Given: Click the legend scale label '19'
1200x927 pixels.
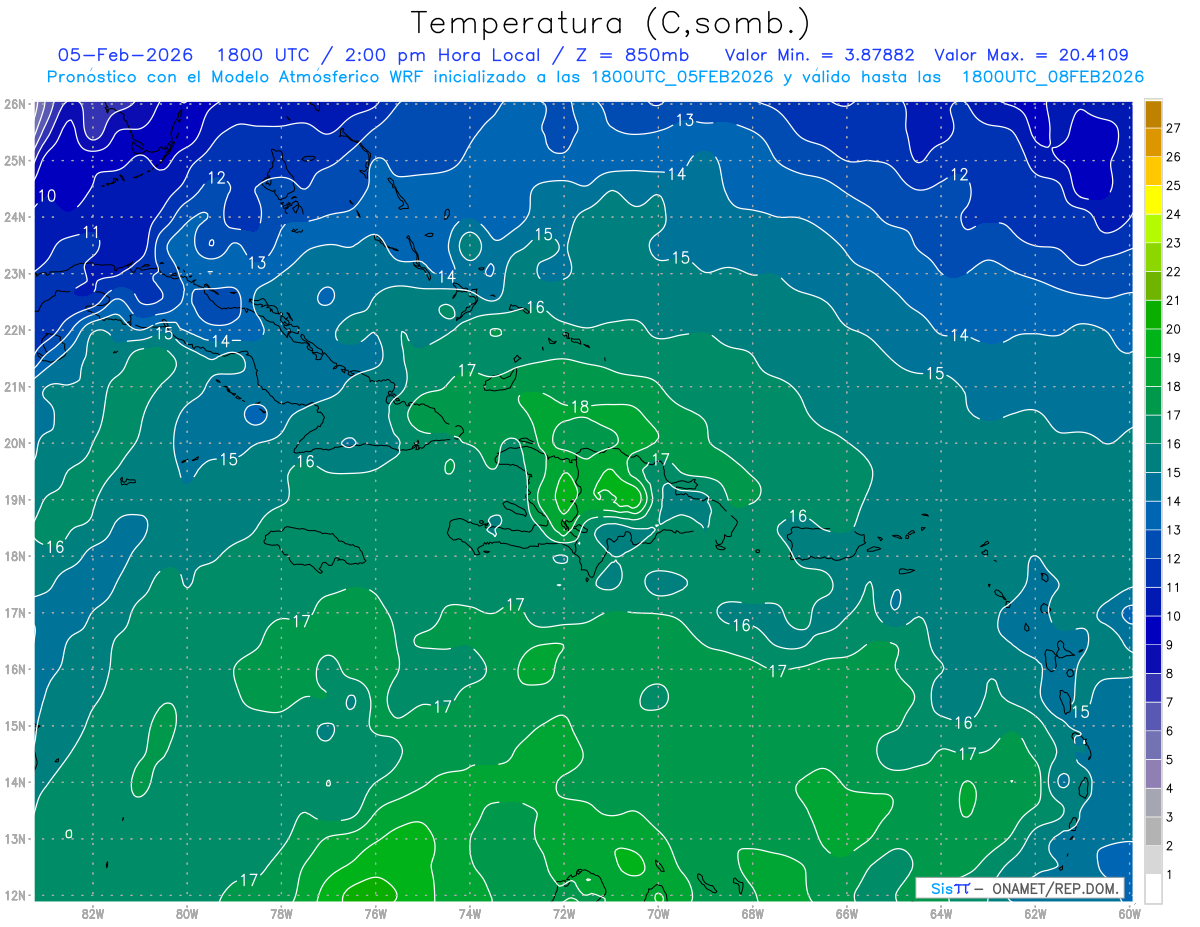Looking at the screenshot, I should click(1173, 358).
